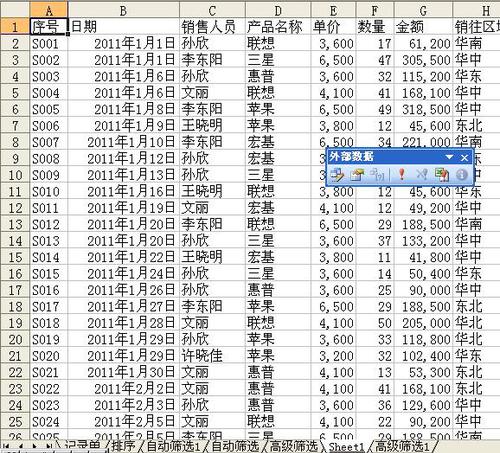Screen dimensions: 500x453
Task: Switch to the 自动筛选1 sheet tab
Action: 172,446
